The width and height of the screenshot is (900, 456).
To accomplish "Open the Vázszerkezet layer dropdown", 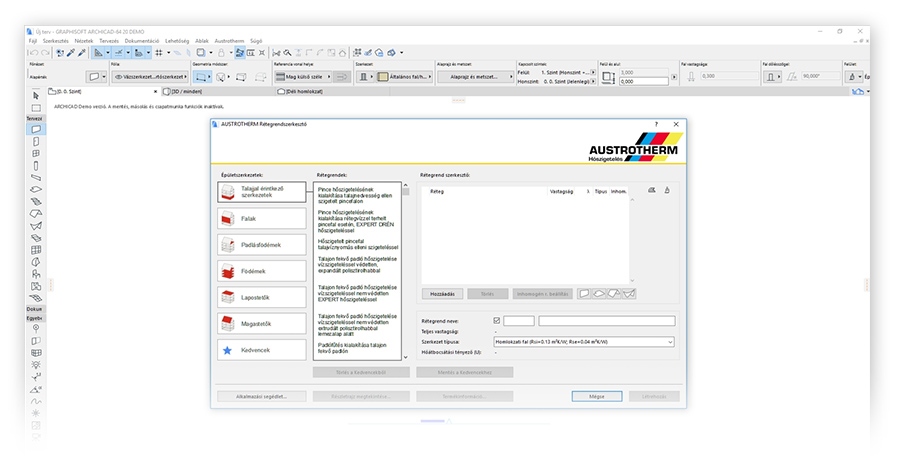I will click(x=151, y=76).
